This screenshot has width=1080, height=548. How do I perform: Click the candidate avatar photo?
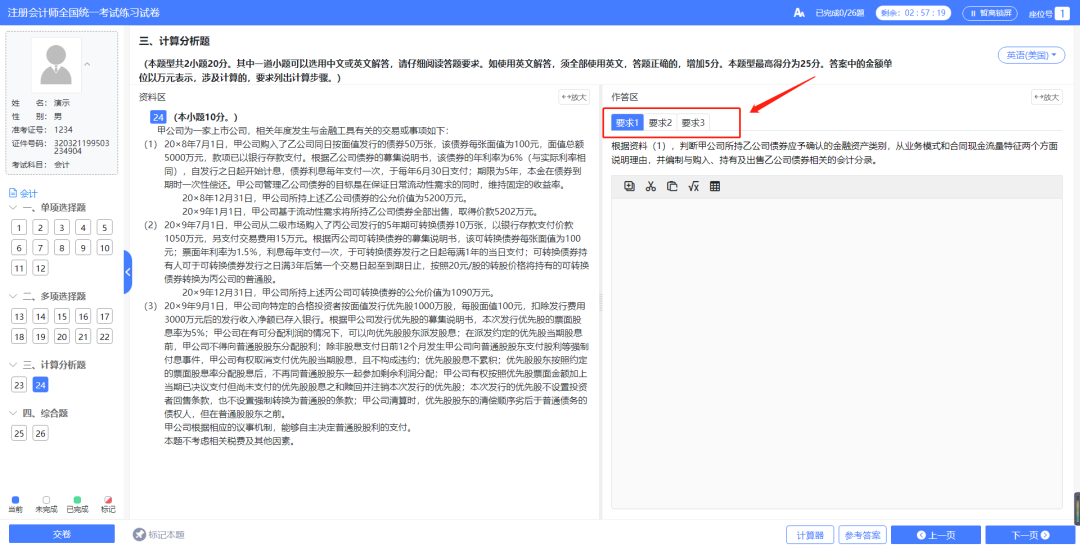click(x=56, y=65)
